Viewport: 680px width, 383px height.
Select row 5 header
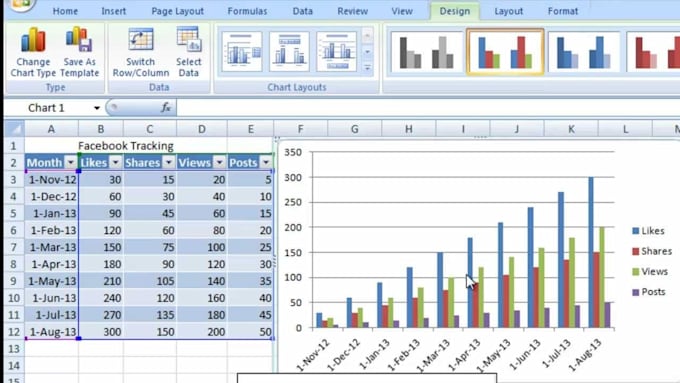pyautogui.click(x=13, y=213)
